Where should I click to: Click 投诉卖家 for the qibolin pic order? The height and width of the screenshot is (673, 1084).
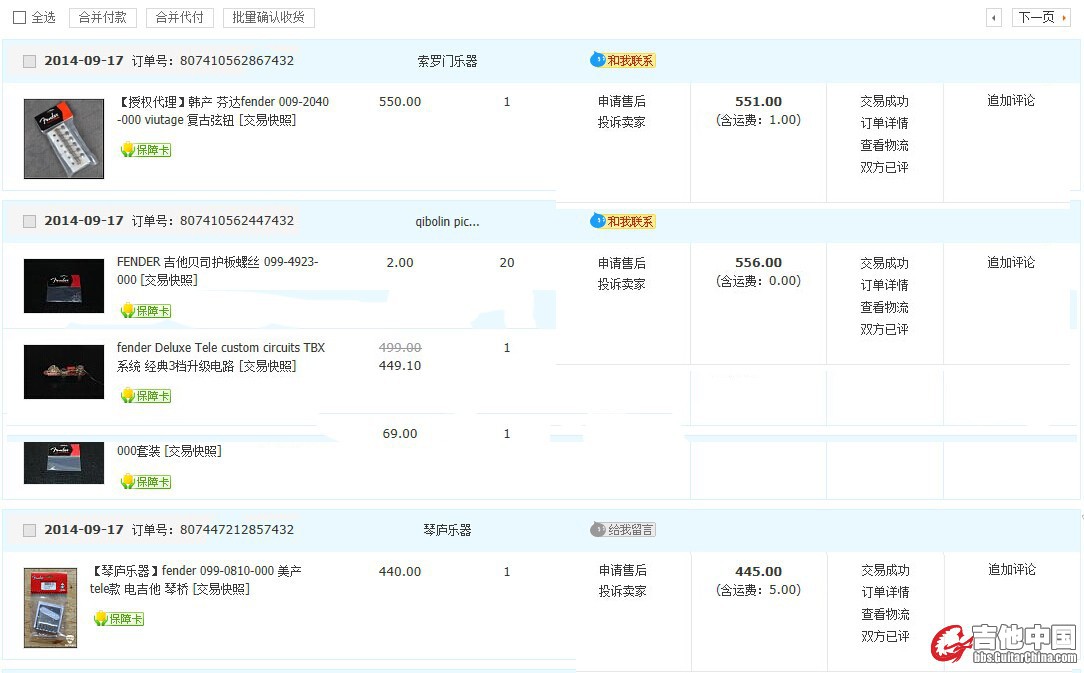pyautogui.click(x=622, y=284)
